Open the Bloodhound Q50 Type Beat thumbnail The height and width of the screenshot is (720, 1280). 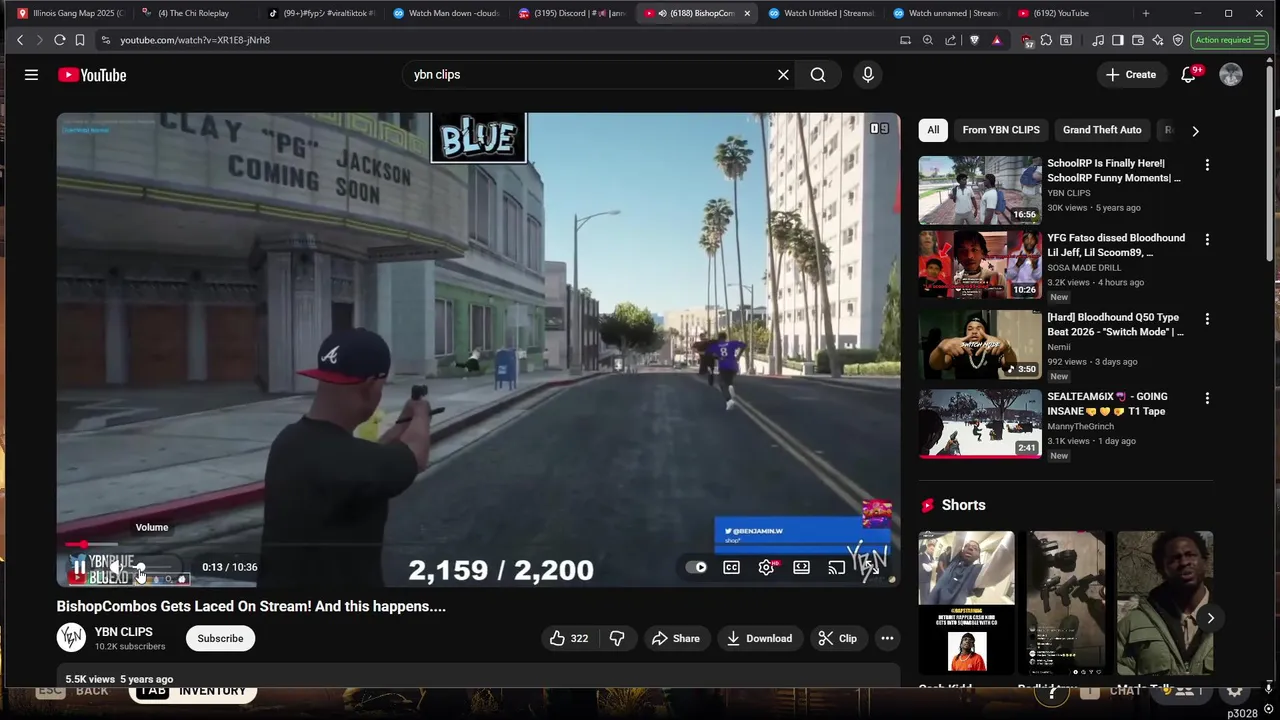point(980,344)
